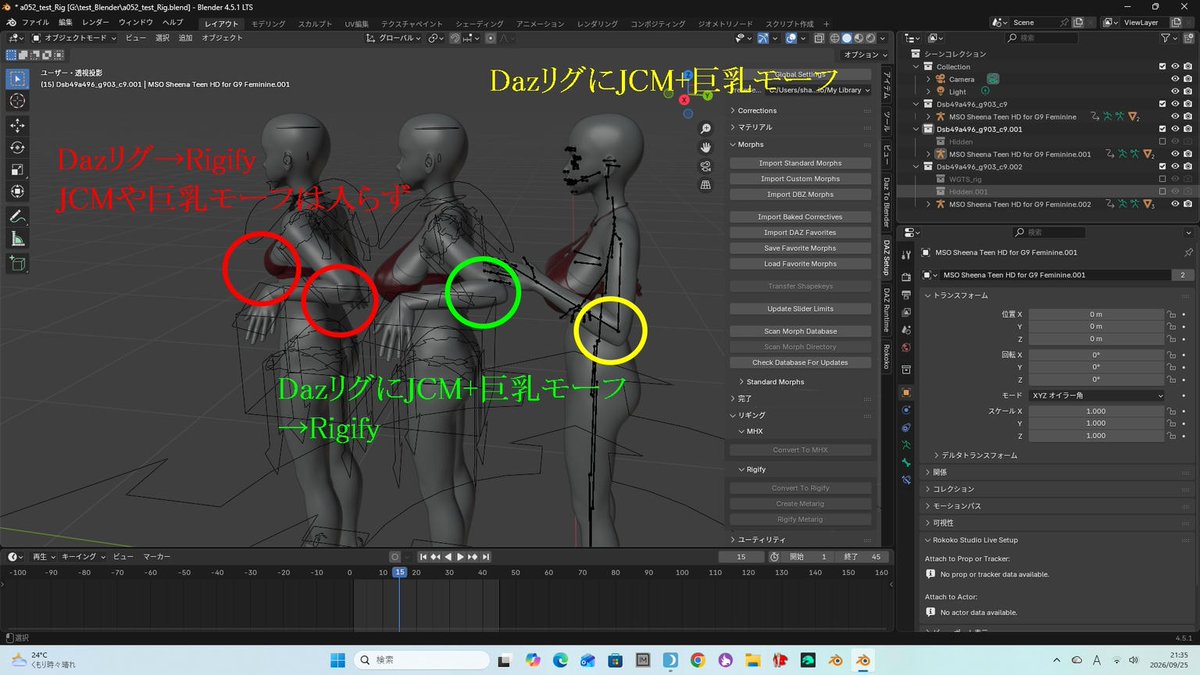Collapse the Morphs panel

point(750,145)
